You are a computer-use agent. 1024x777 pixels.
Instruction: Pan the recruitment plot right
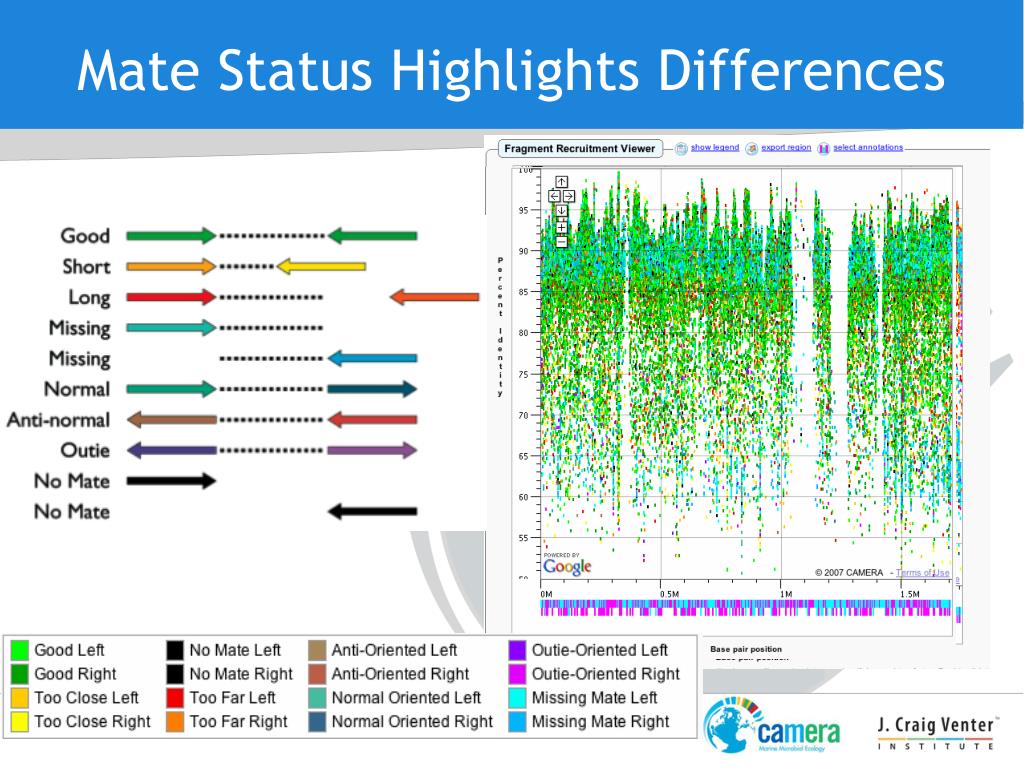click(568, 196)
